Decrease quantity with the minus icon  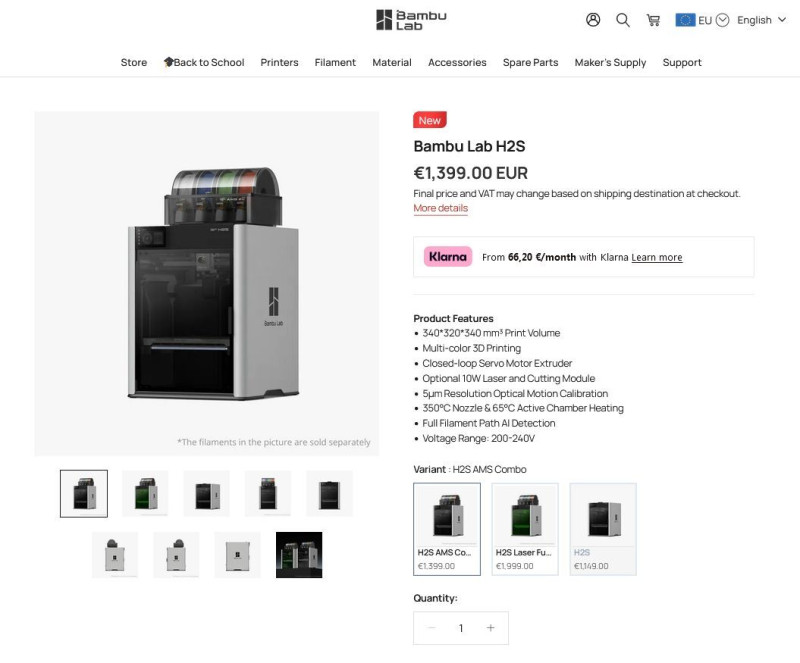(x=431, y=628)
